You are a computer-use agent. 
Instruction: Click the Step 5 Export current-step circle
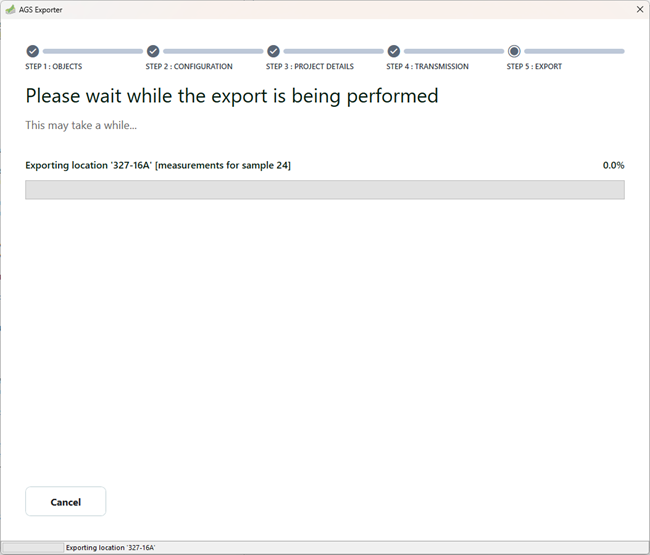pyautogui.click(x=514, y=51)
